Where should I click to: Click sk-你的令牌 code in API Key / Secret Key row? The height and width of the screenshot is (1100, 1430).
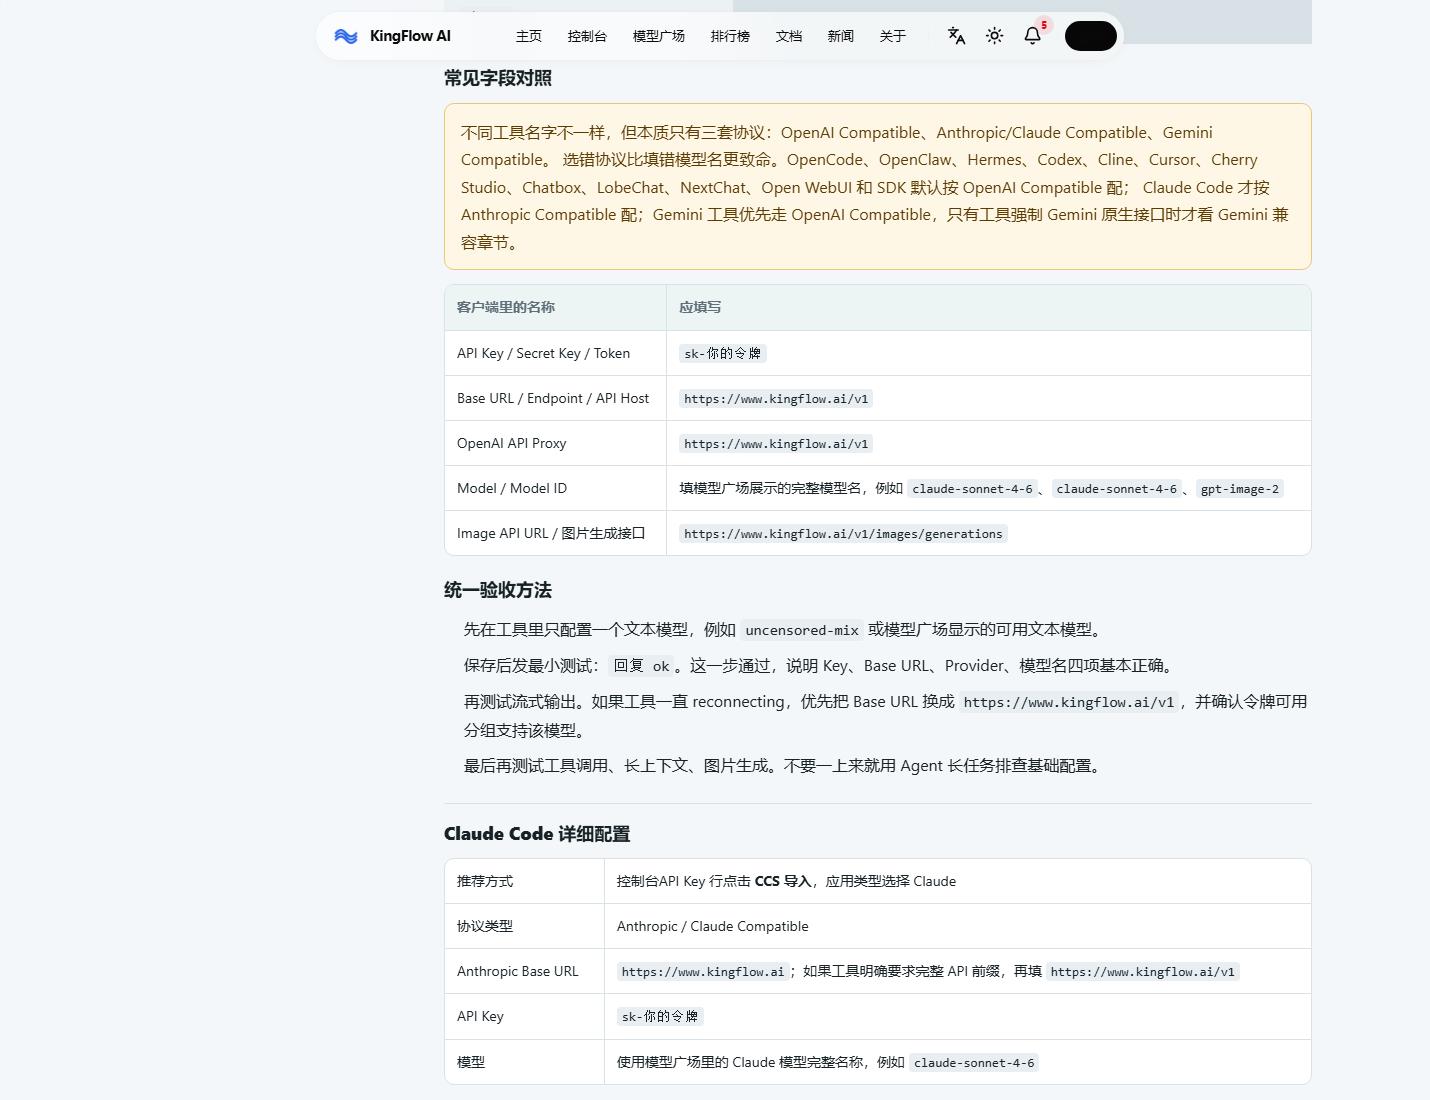point(723,353)
